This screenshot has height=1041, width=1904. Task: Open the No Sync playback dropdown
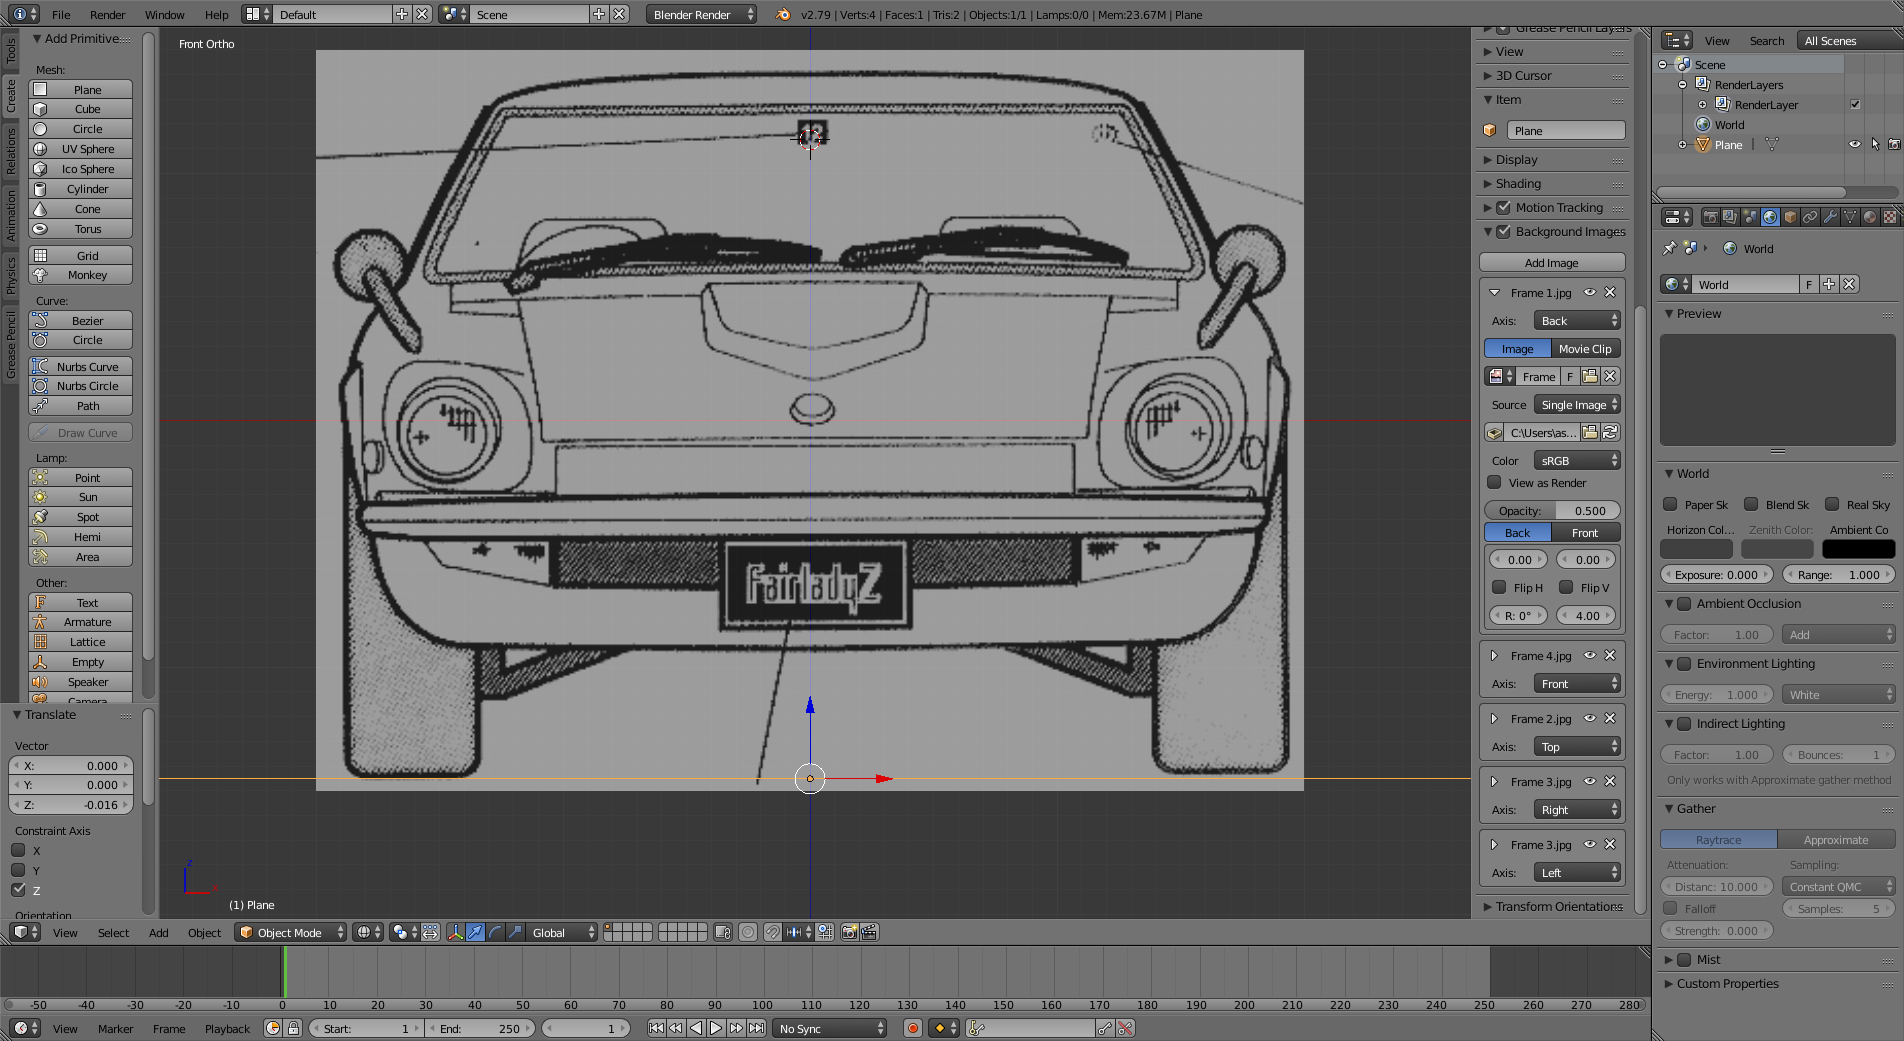pos(830,1028)
